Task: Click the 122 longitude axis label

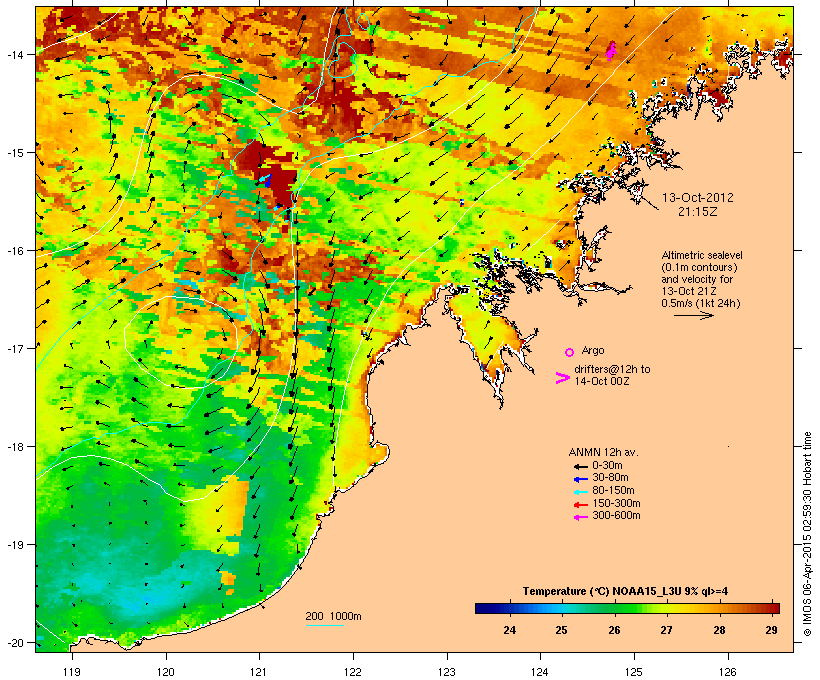Action: [353, 672]
